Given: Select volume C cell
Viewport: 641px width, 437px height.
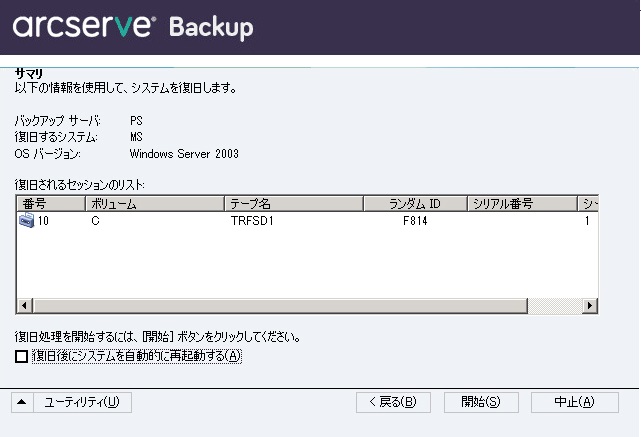Looking at the screenshot, I should [95, 221].
